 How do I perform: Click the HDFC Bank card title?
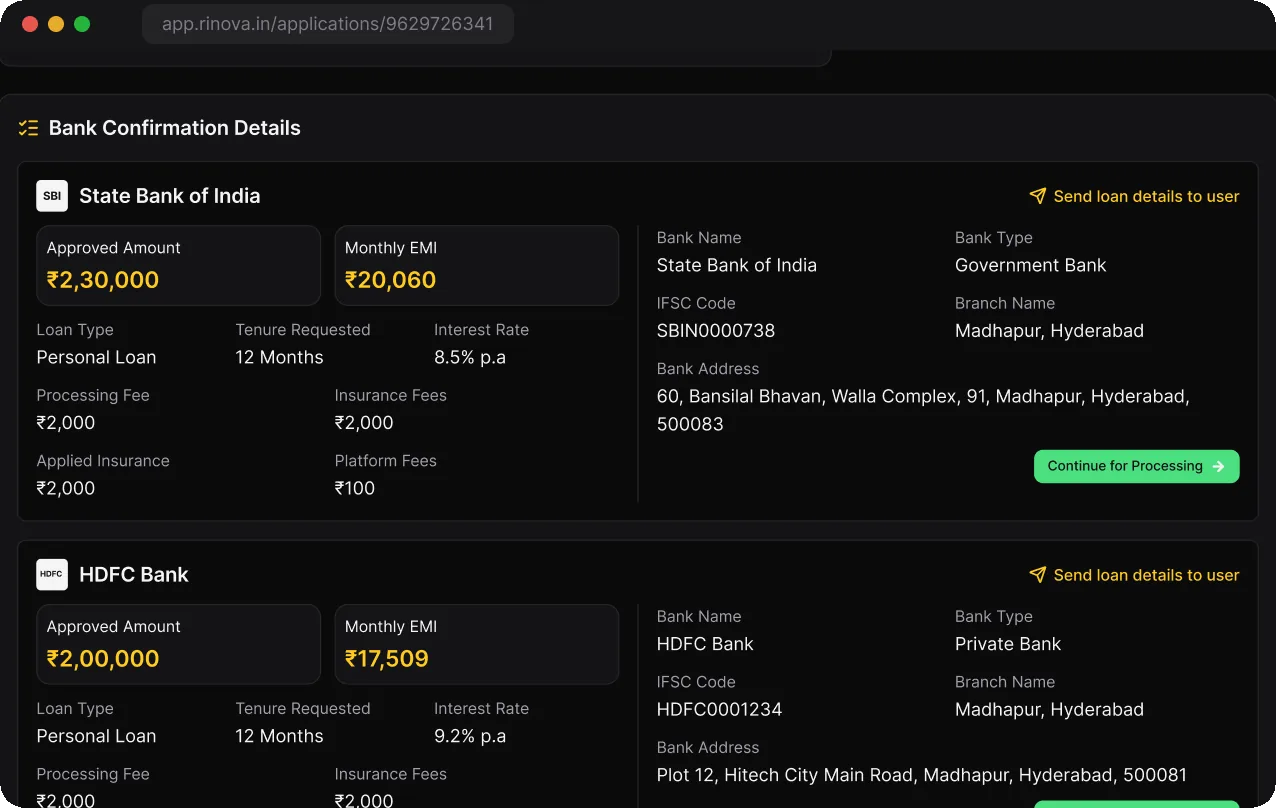134,575
